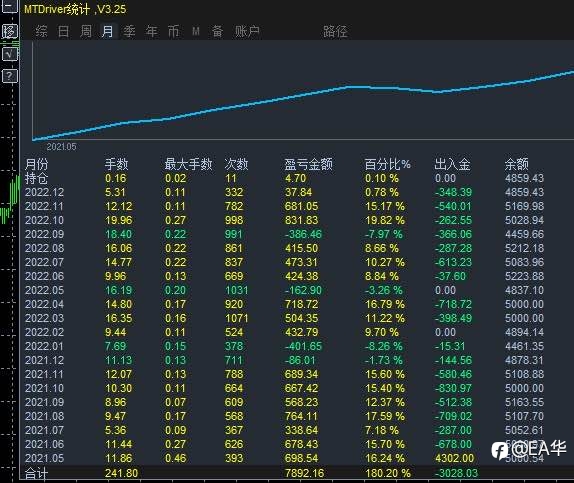Switch to the 日 daily tab
Image resolution: width=574 pixels, height=483 pixels.
coord(63,31)
